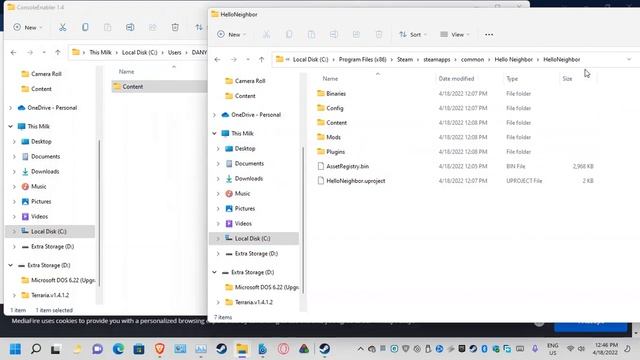Expand Terraria.v1.4.1.2 in ConsoleEnabler sidebar
The image size is (640, 360).
tap(14, 295)
